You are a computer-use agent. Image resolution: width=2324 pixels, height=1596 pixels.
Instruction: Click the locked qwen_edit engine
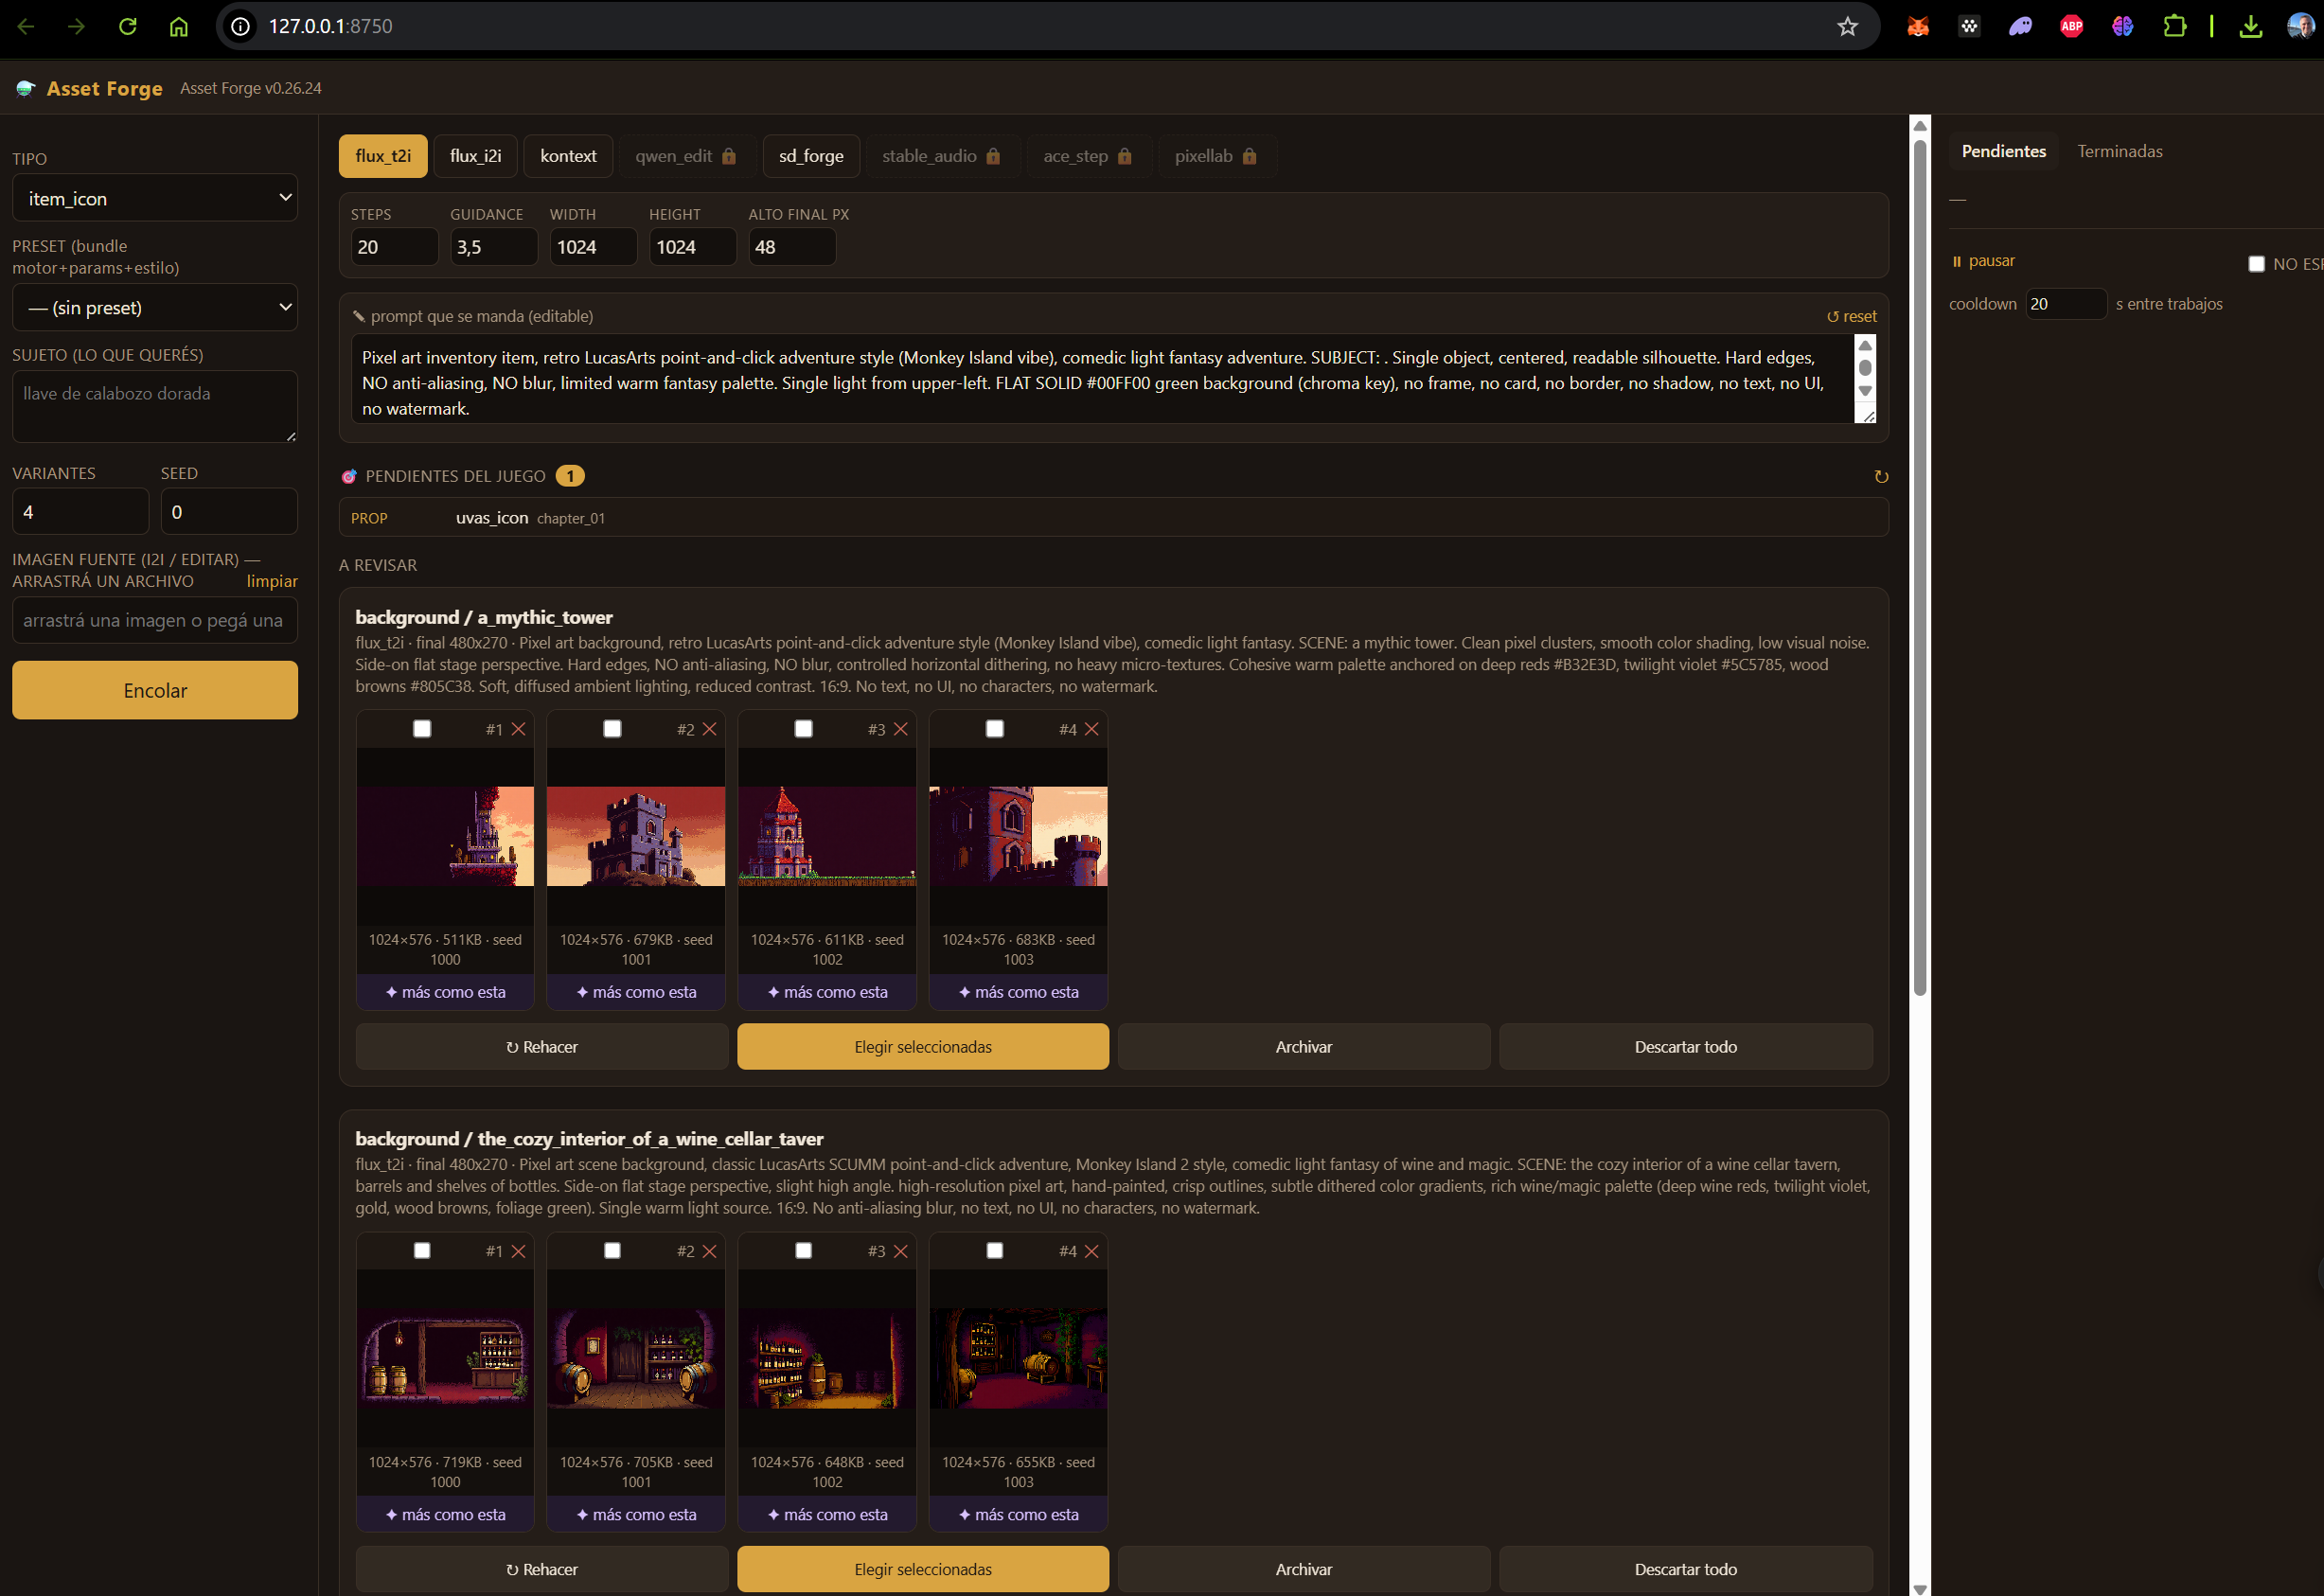[x=686, y=156]
